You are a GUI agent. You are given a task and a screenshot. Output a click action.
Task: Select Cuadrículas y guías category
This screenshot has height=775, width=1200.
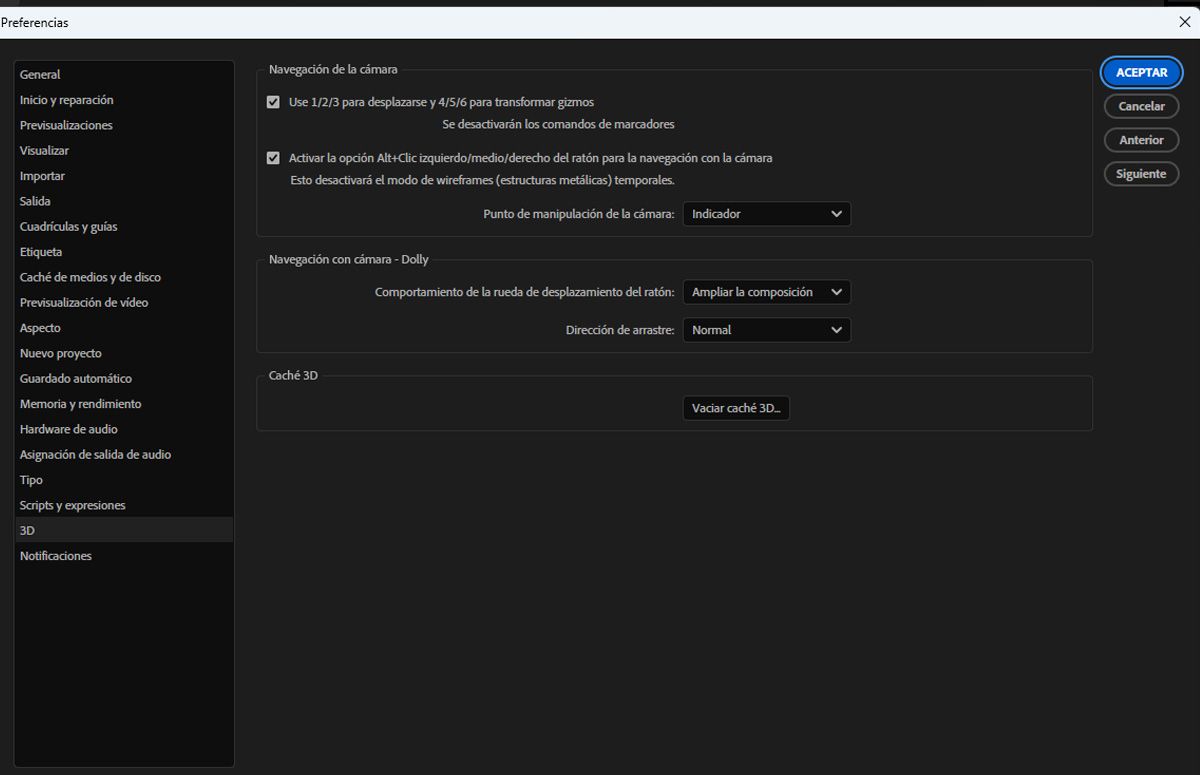coord(124,226)
